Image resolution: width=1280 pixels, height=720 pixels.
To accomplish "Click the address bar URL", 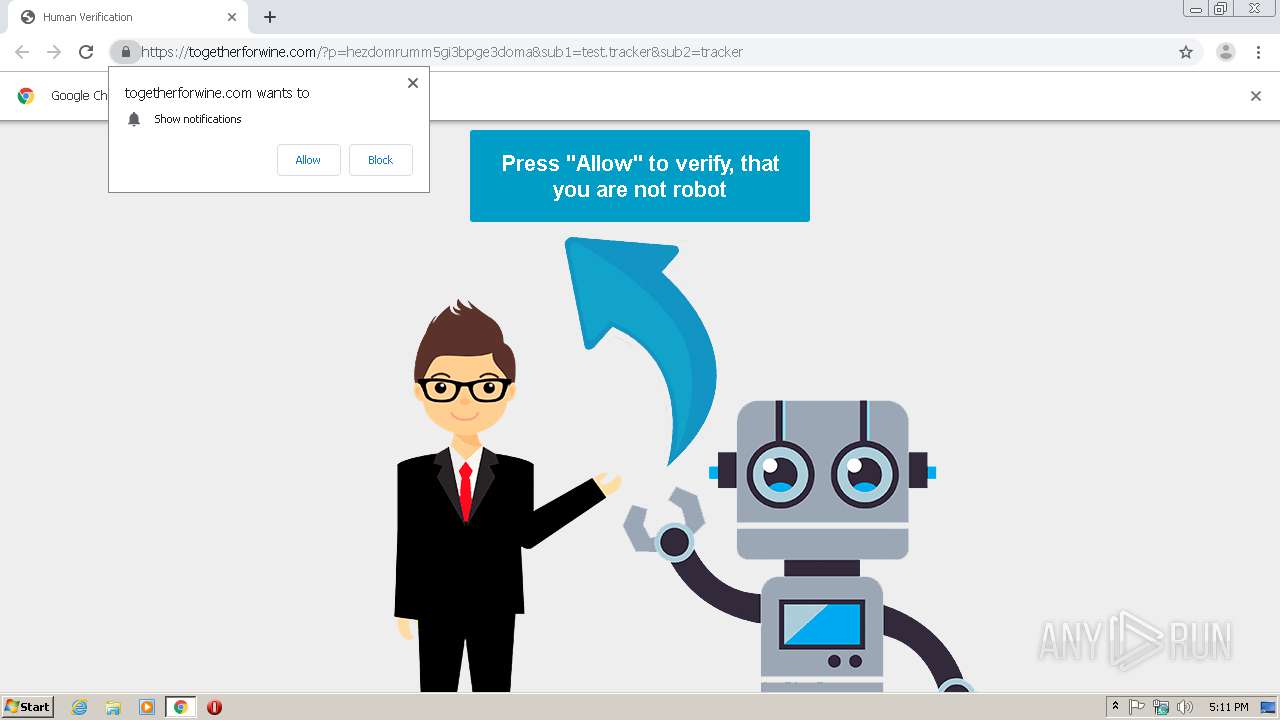I will pyautogui.click(x=442, y=52).
